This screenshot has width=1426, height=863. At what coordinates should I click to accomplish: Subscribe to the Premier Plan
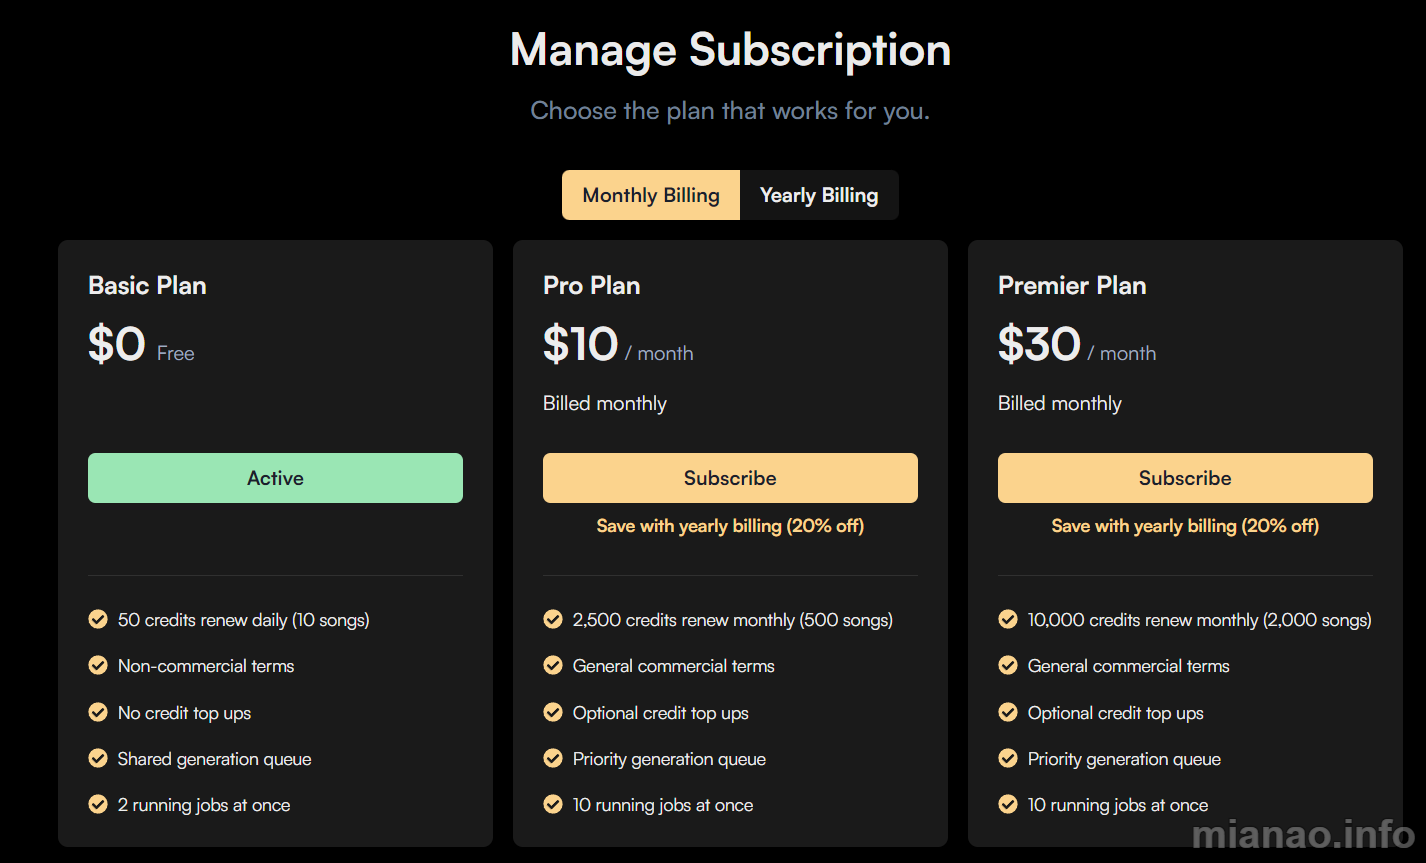[1185, 478]
